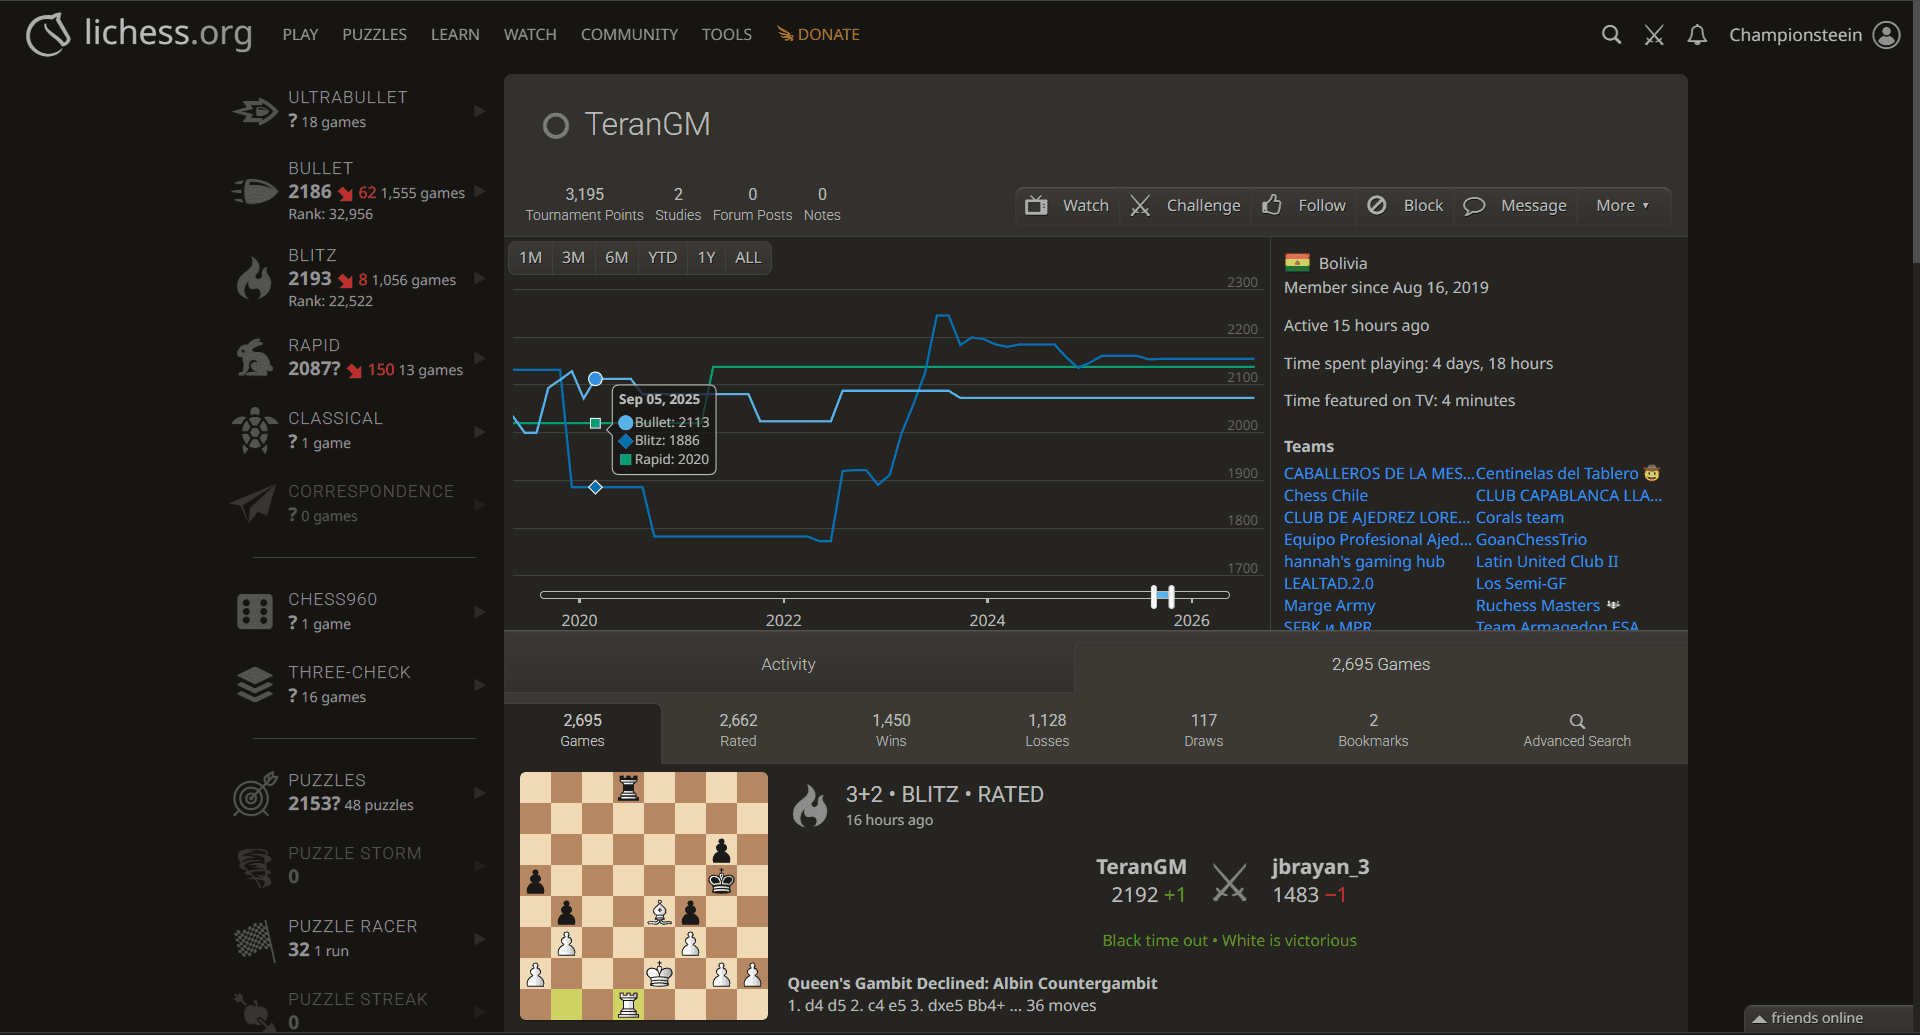Open the More dropdown menu

pyautogui.click(x=1622, y=205)
